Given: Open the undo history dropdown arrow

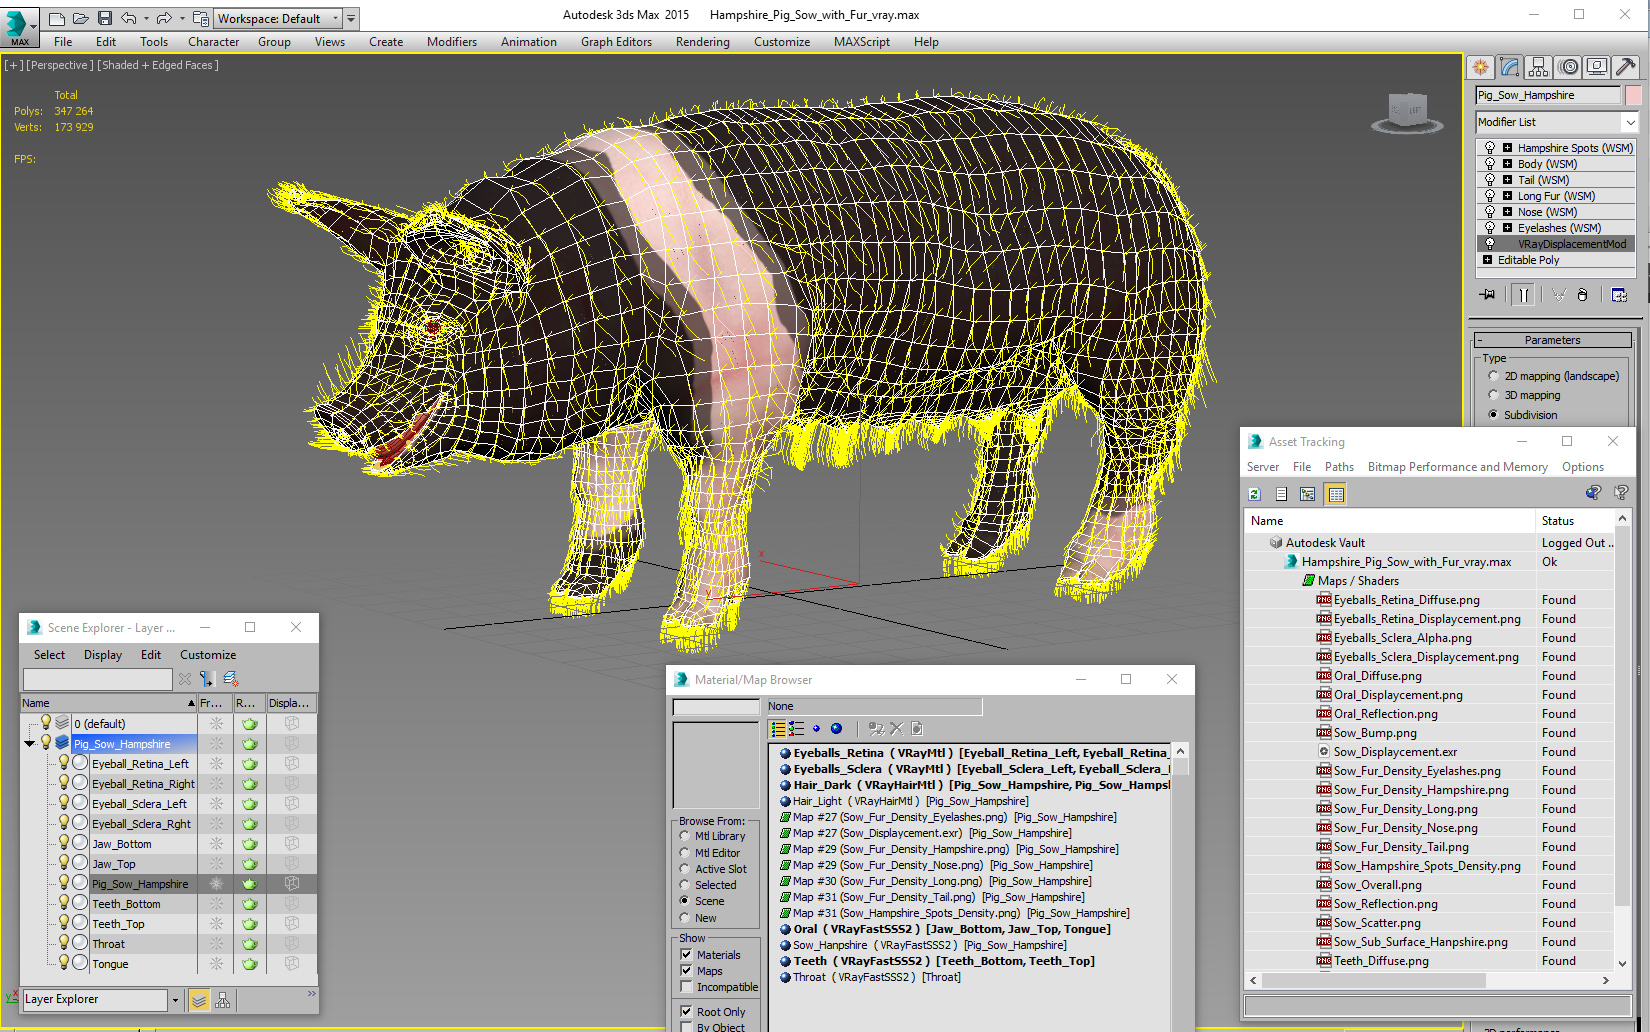Looking at the screenshot, I should pos(147,18).
